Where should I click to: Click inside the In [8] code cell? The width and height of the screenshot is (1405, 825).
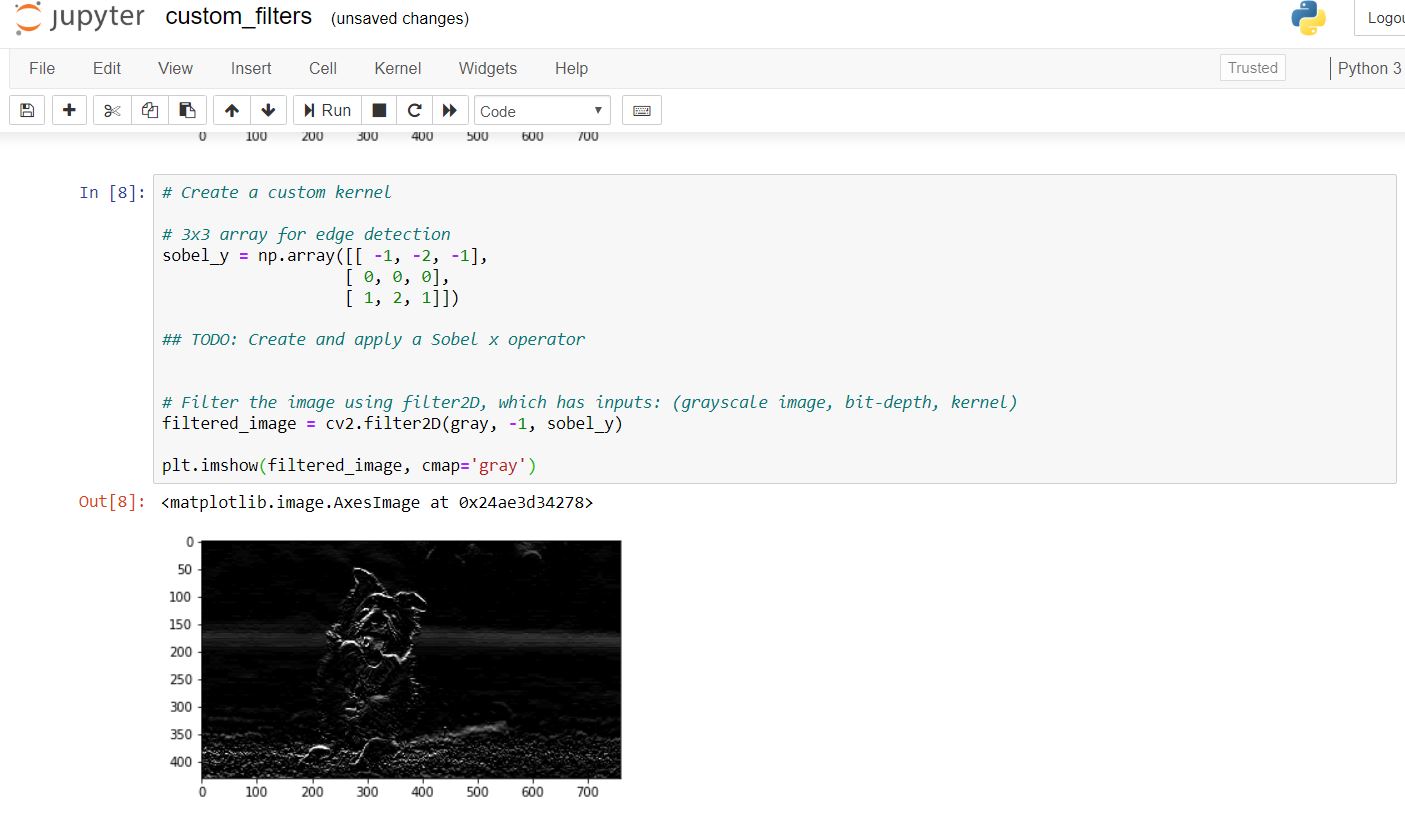click(774, 329)
